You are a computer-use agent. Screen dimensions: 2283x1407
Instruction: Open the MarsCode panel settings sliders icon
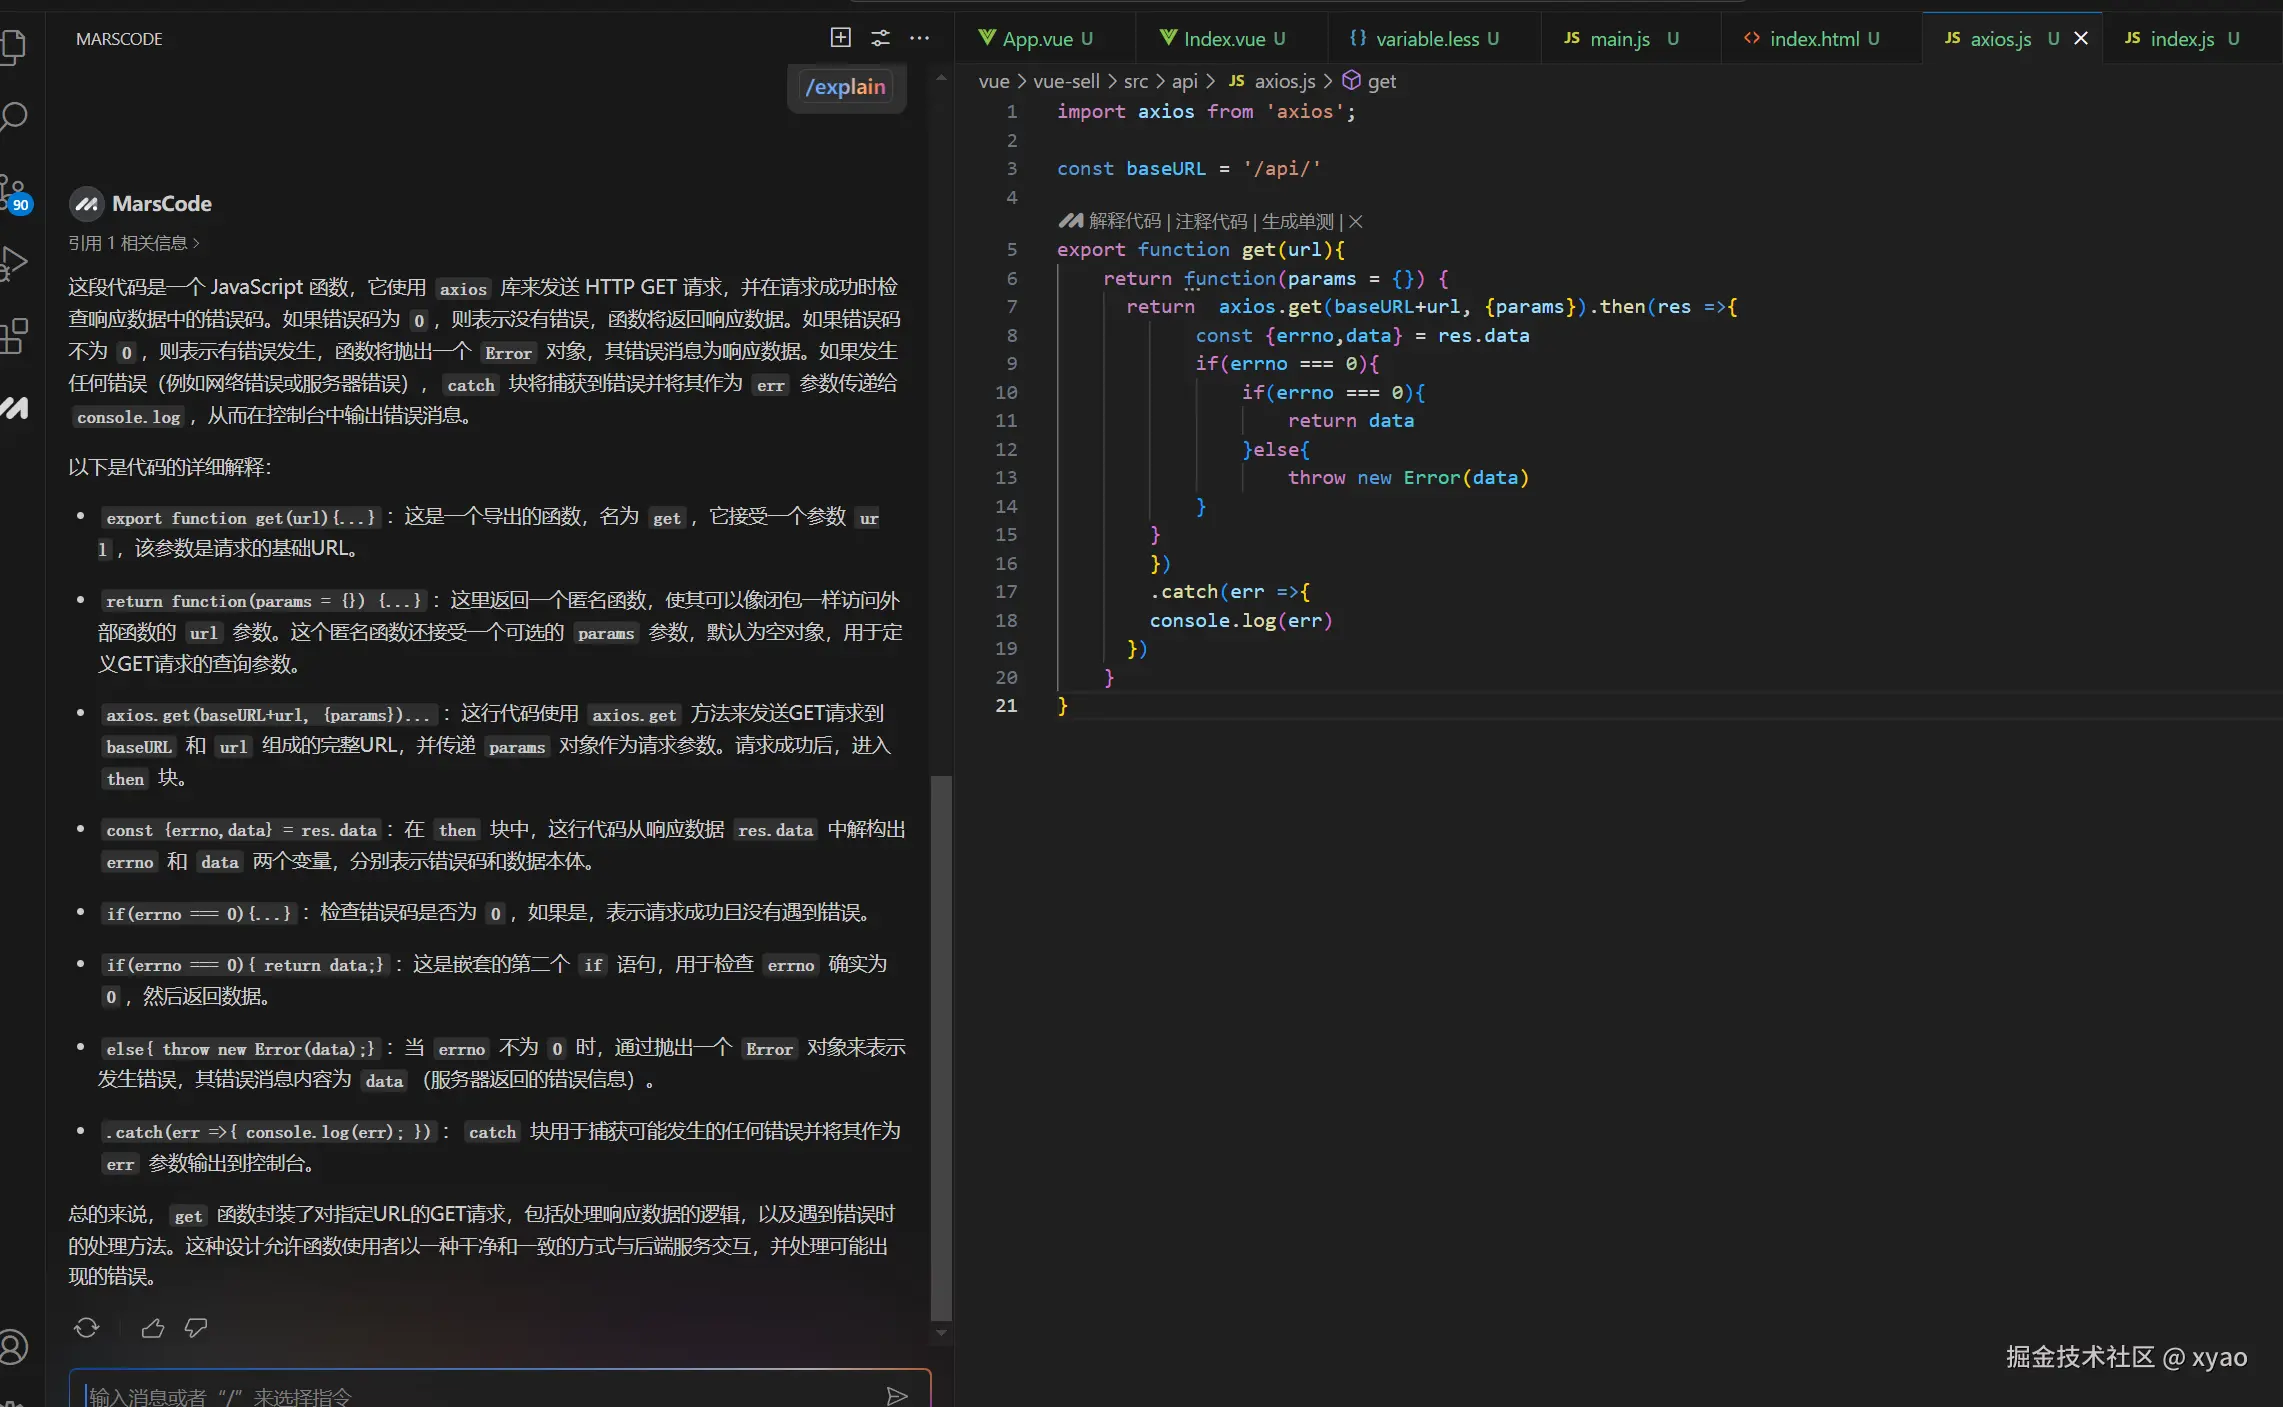pos(880,38)
